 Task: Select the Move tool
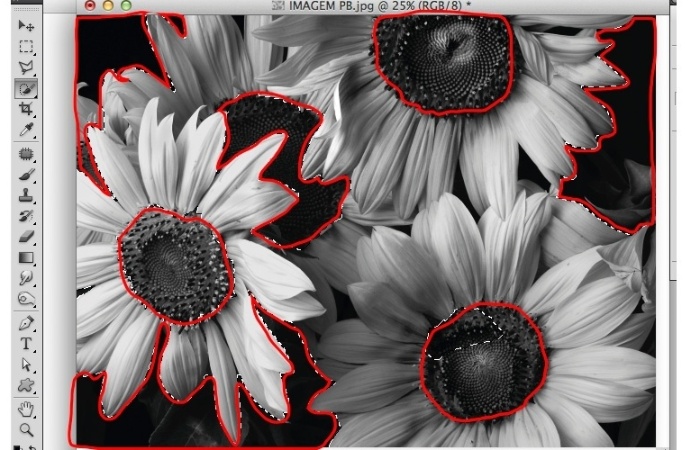coord(26,25)
